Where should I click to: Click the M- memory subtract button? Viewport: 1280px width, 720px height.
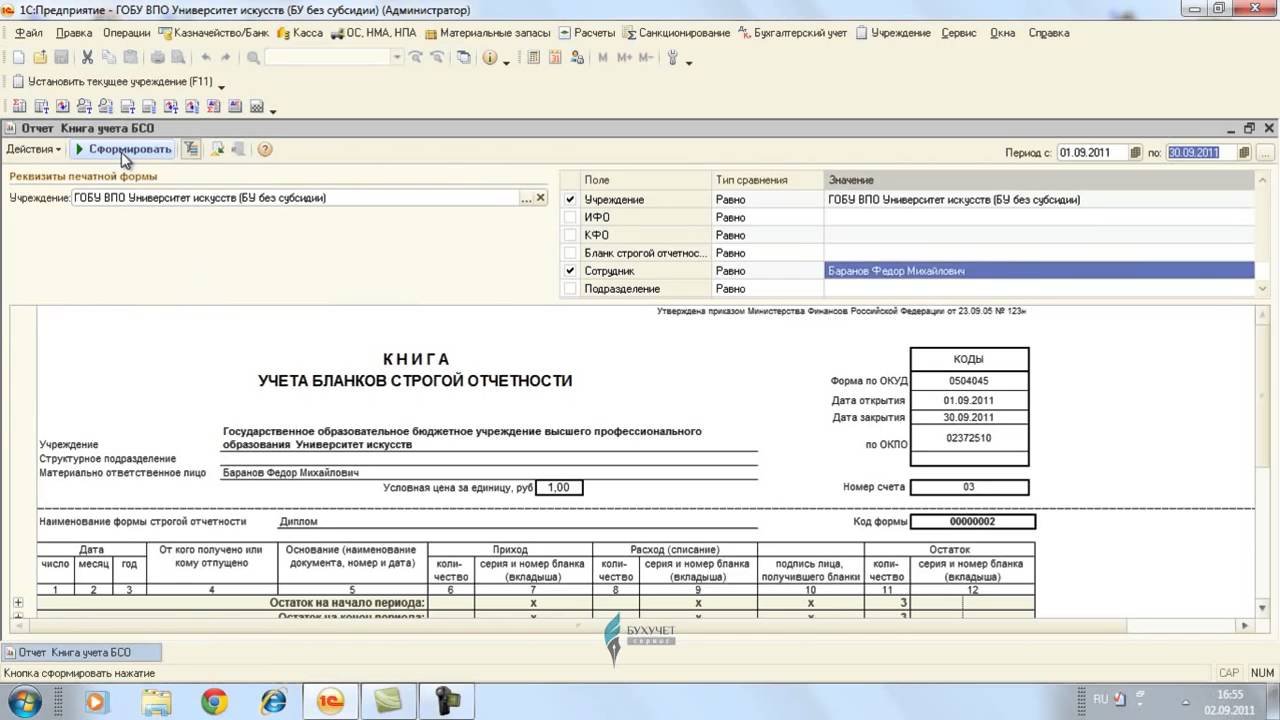click(646, 58)
